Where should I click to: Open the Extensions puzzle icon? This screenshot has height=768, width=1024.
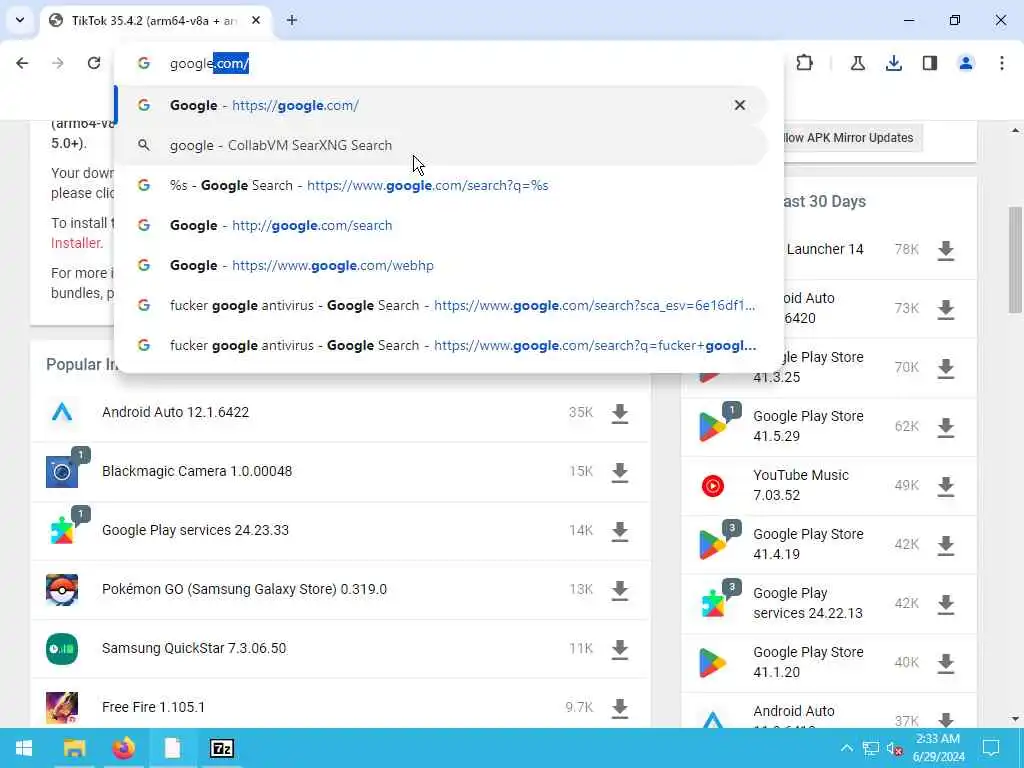click(805, 63)
